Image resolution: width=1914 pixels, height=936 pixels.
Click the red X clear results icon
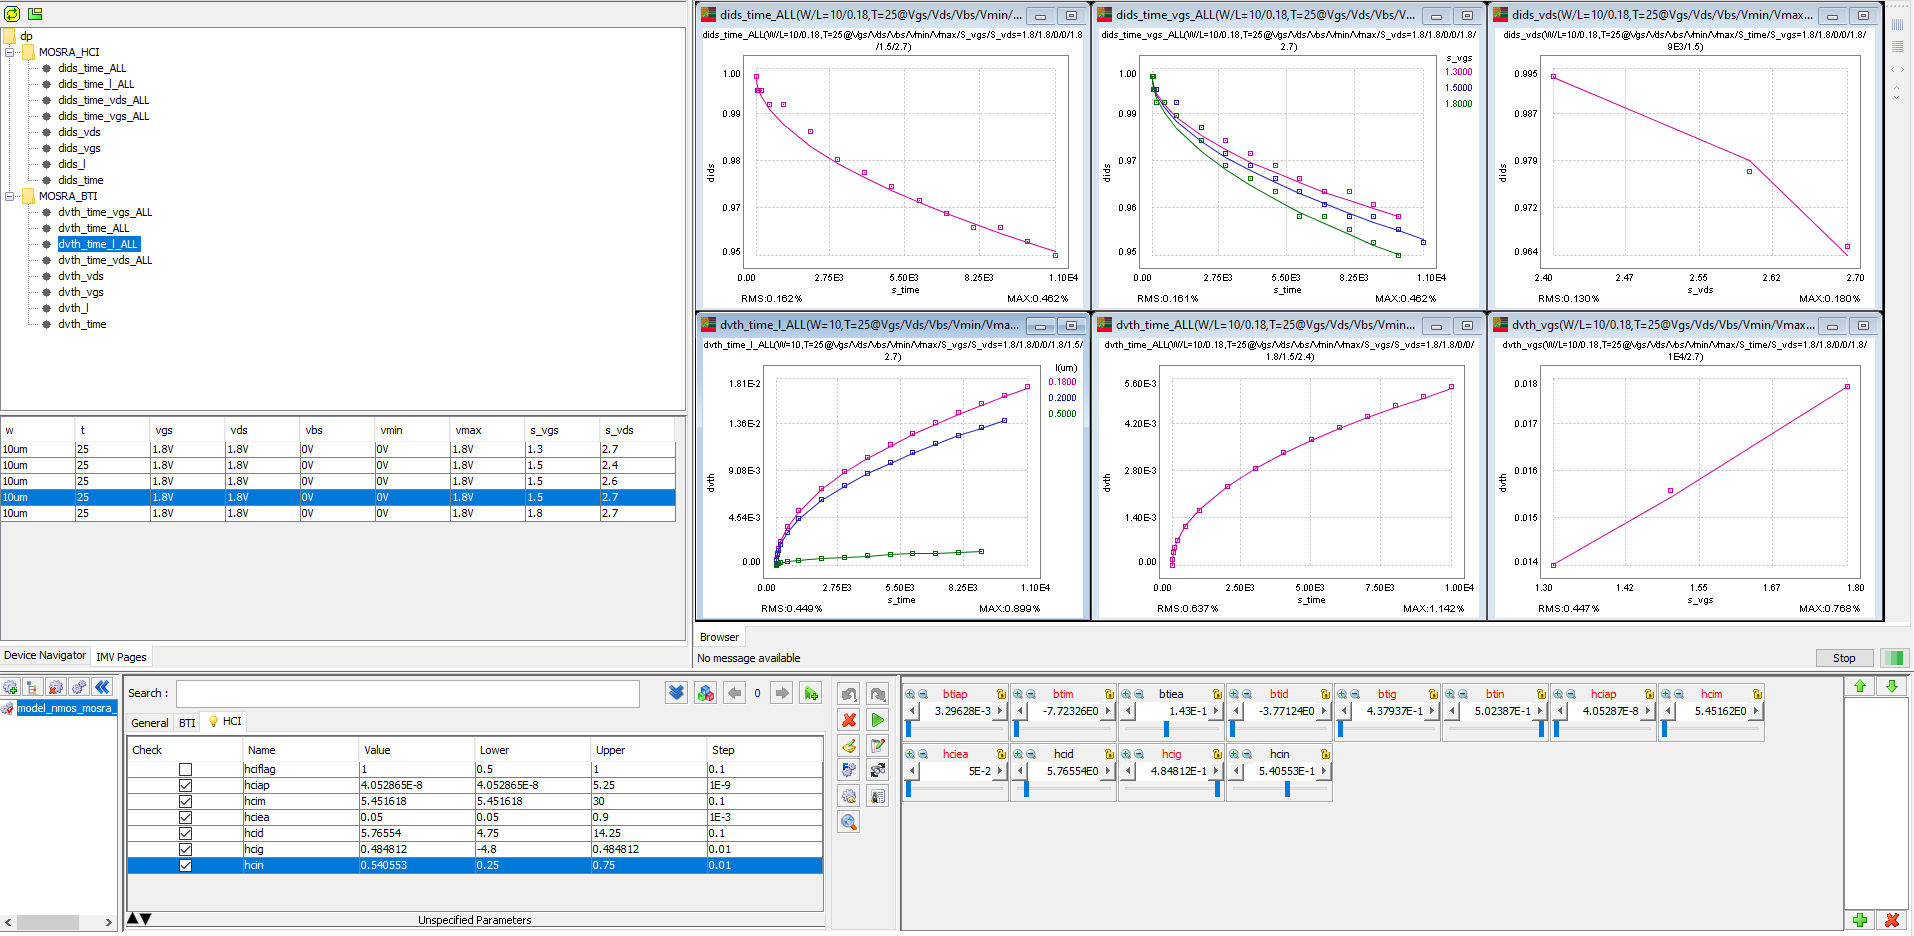(848, 720)
